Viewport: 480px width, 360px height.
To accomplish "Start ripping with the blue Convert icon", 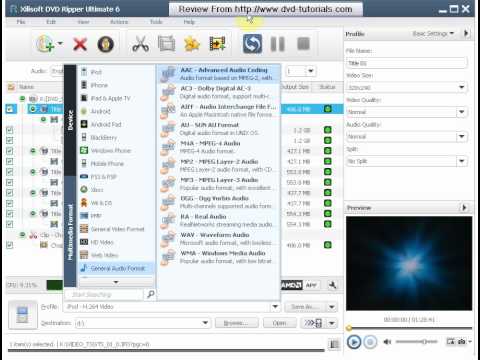I will tap(252, 44).
